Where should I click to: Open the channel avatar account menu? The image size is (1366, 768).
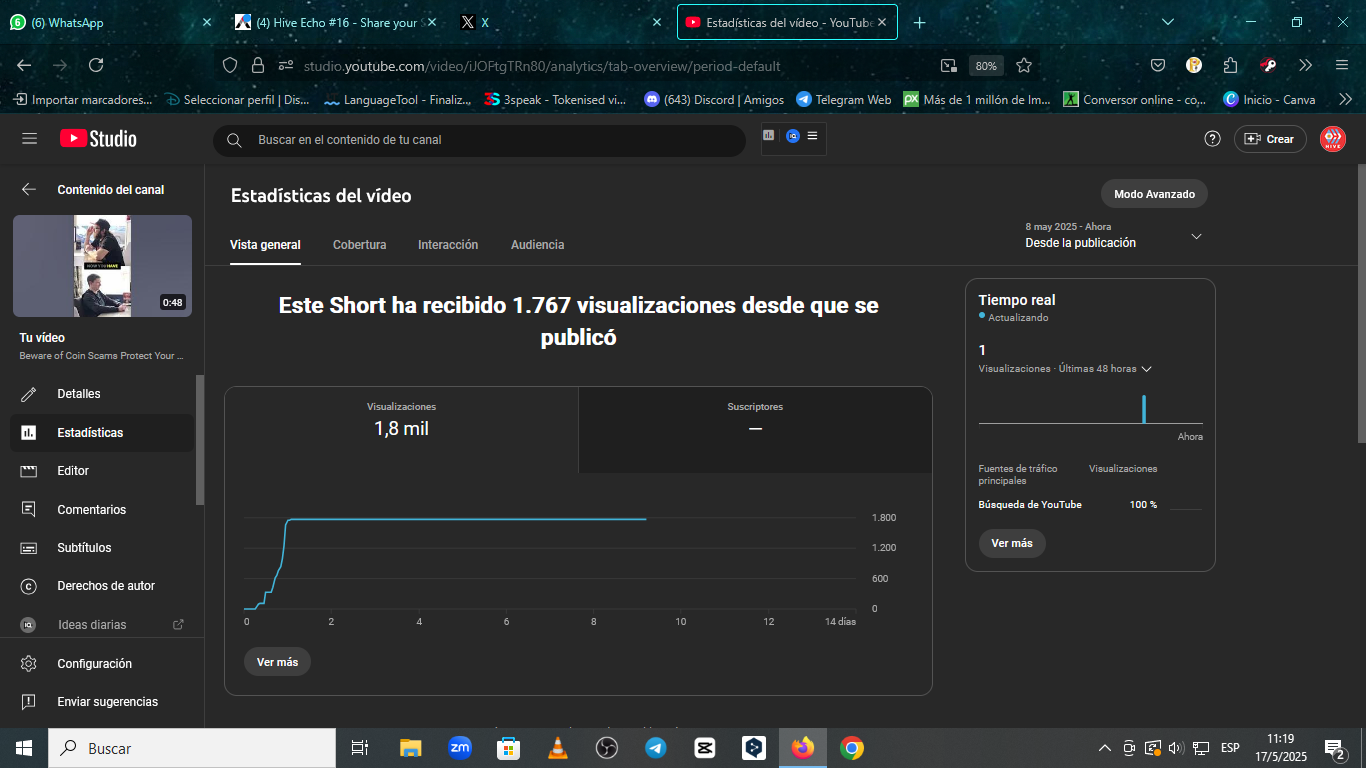1333,139
